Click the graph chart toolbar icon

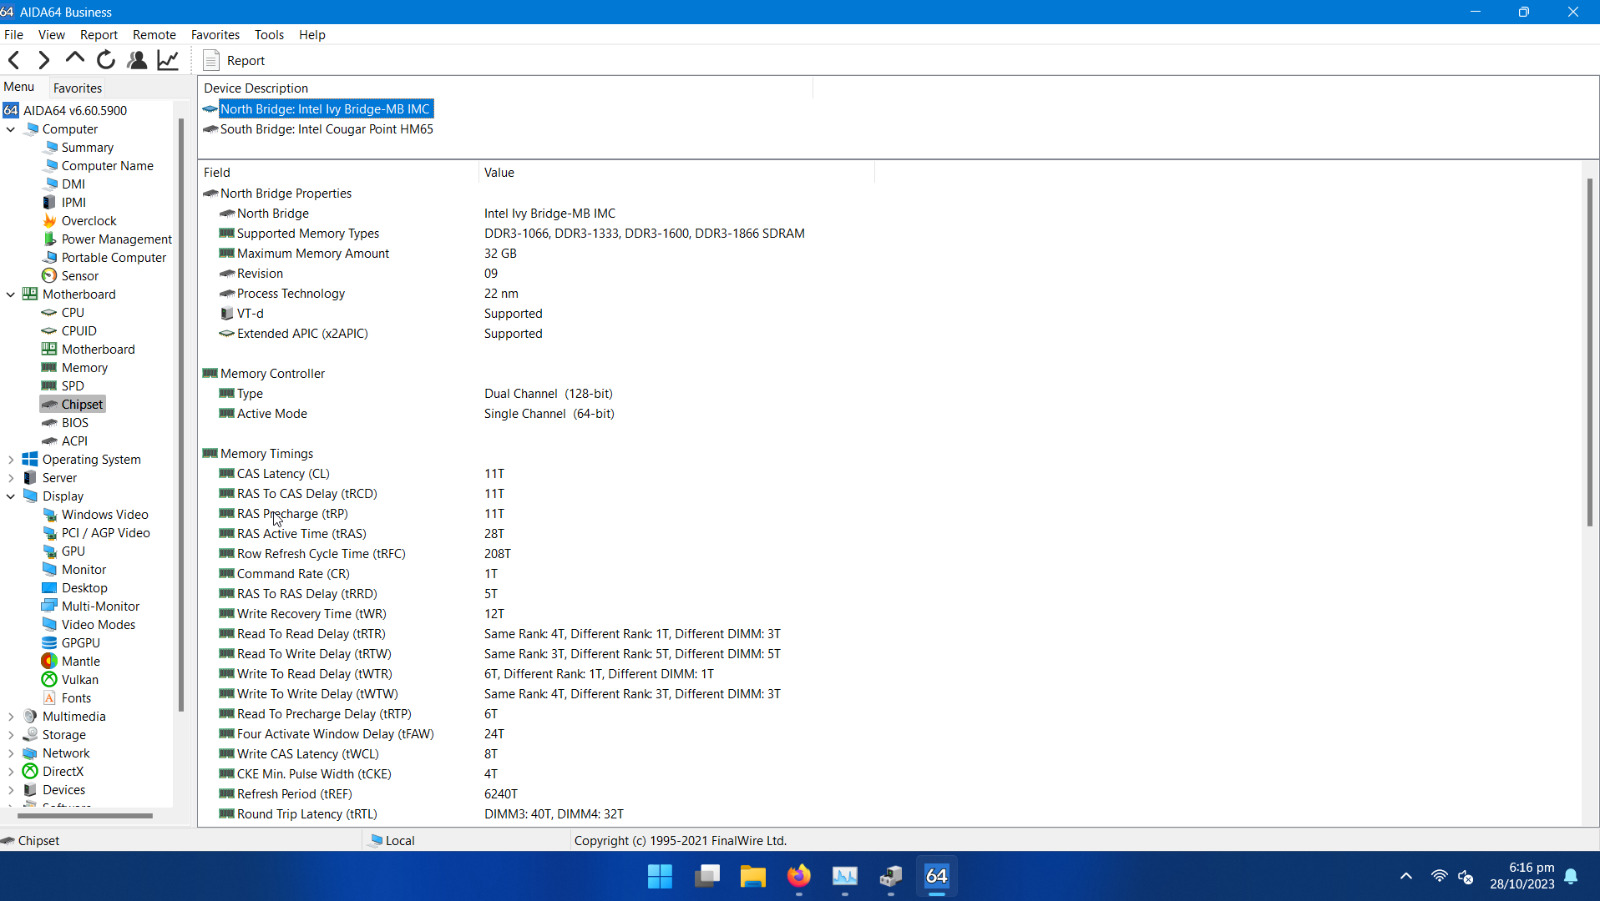coord(168,60)
